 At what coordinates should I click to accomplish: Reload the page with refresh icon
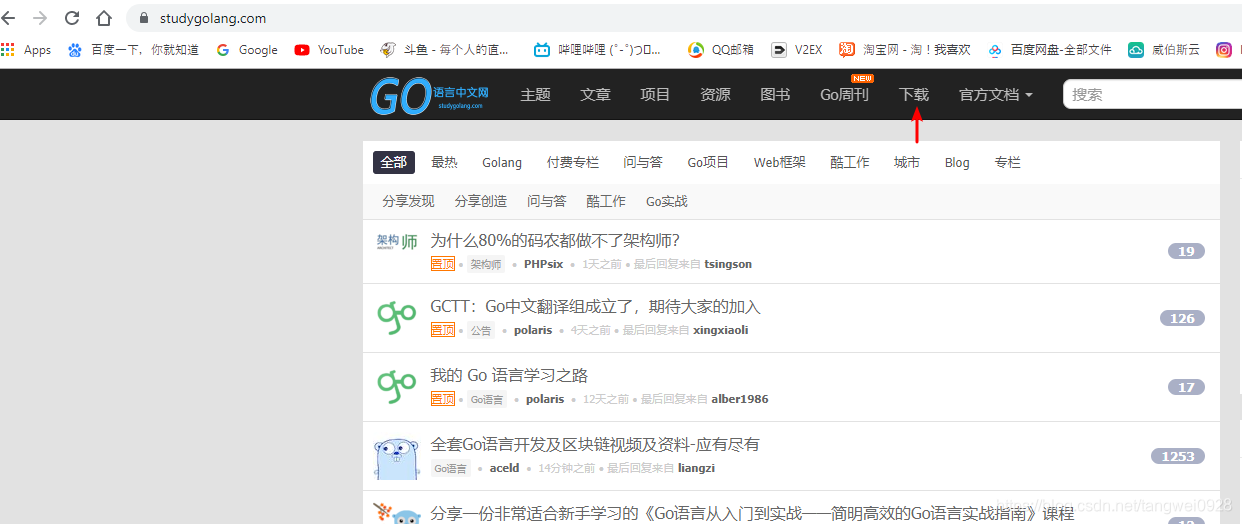click(x=72, y=18)
